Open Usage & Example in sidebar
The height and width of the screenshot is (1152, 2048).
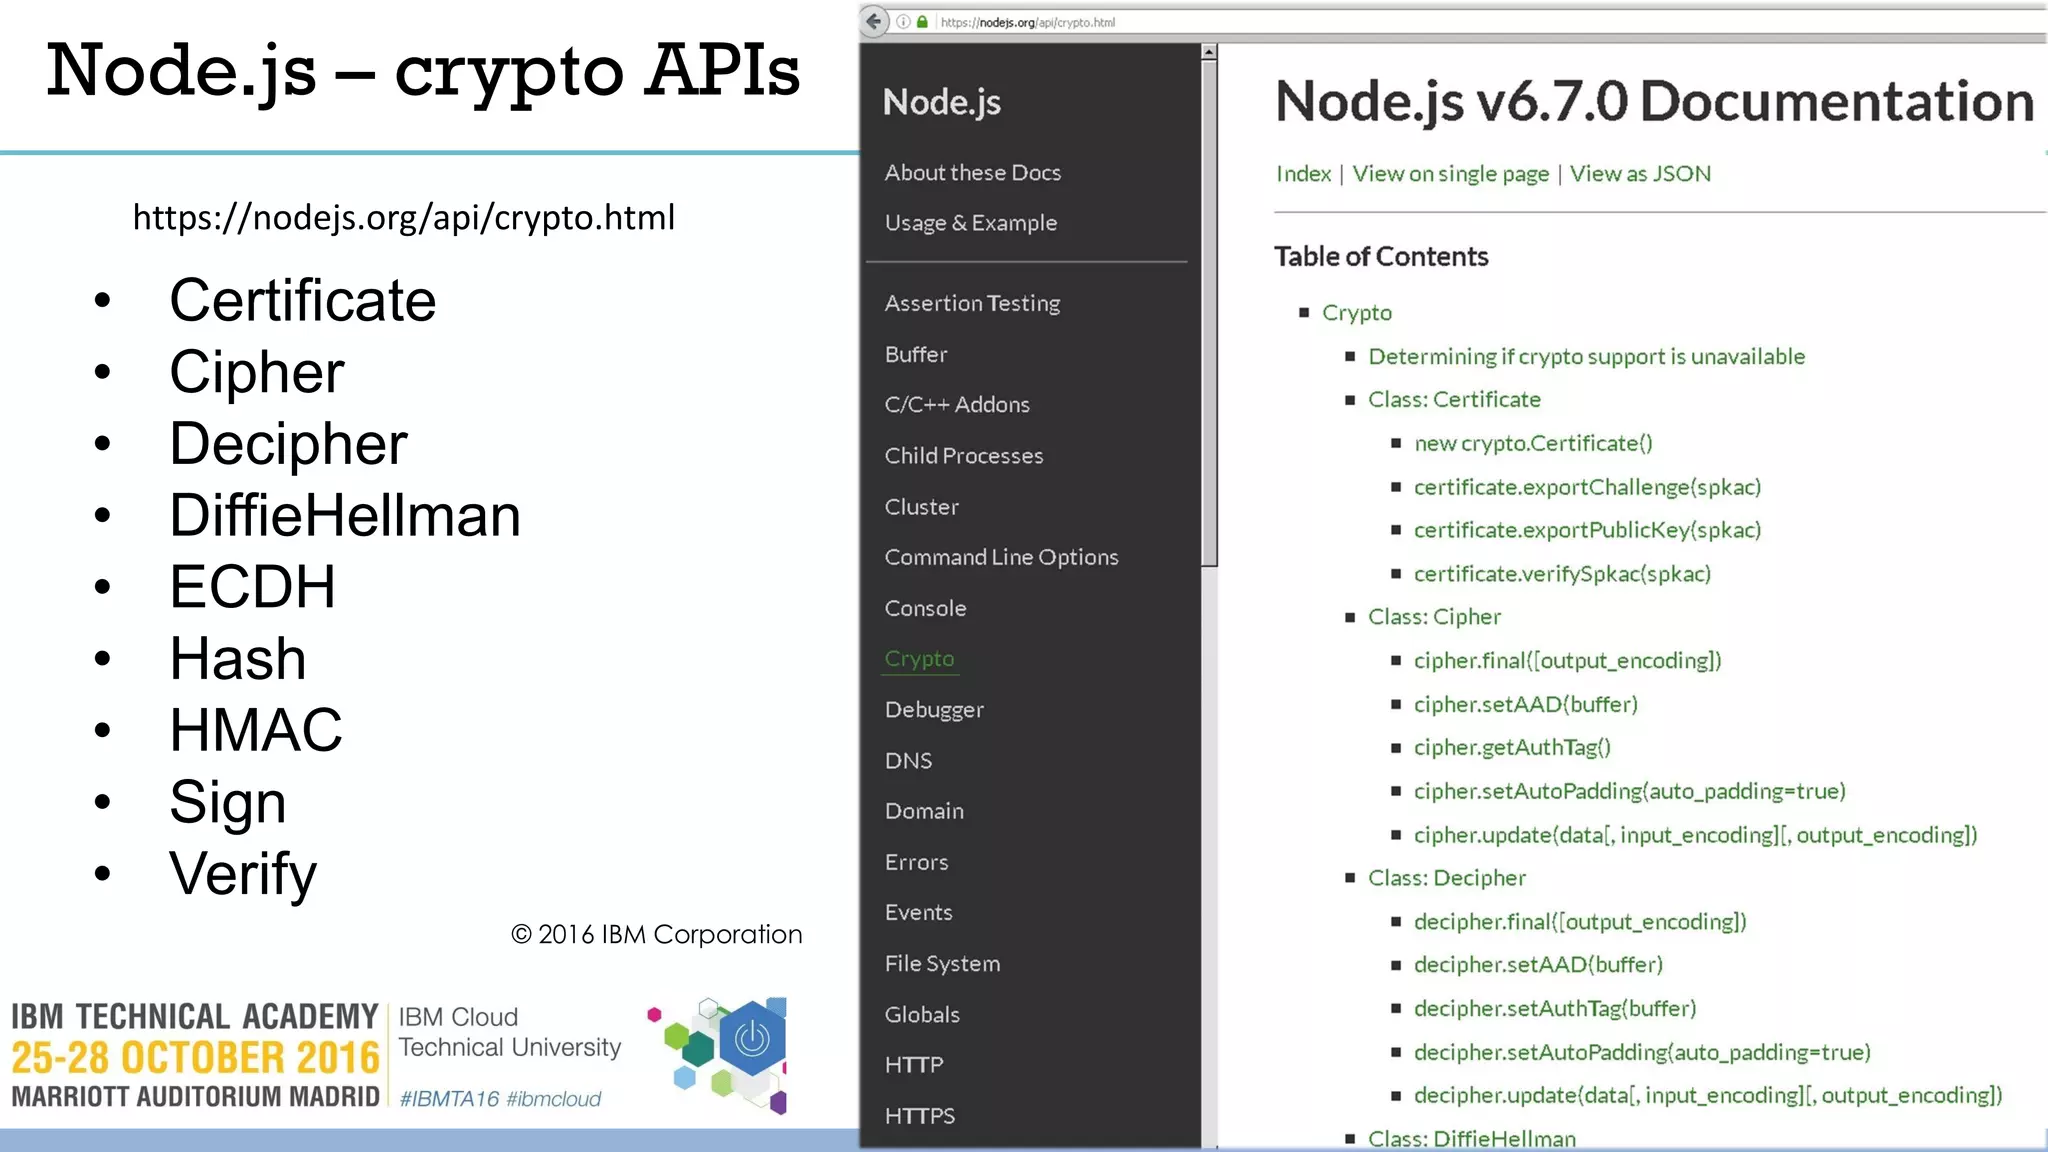[970, 223]
